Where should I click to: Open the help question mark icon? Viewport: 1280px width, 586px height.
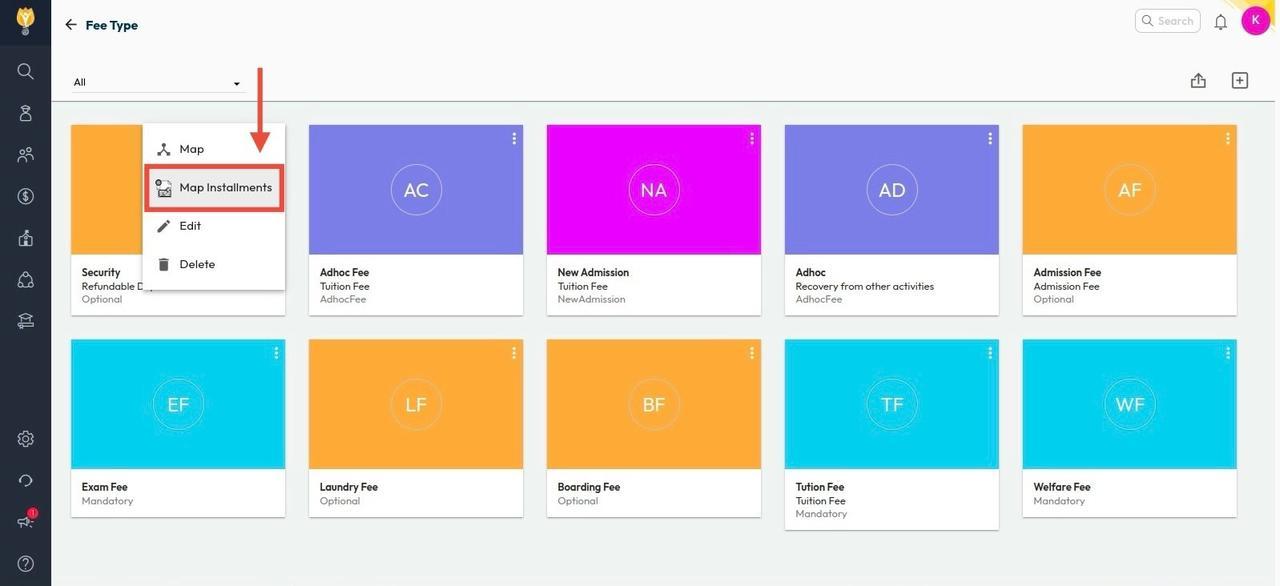tap(25, 564)
